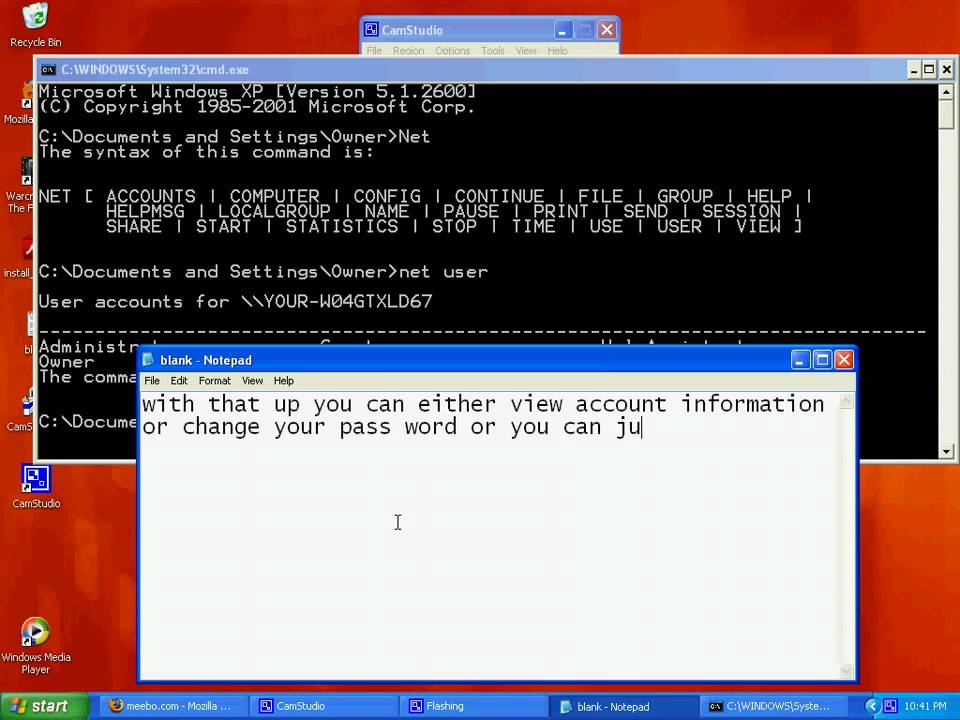
Task: Open CamStudio View menu
Action: click(526, 50)
